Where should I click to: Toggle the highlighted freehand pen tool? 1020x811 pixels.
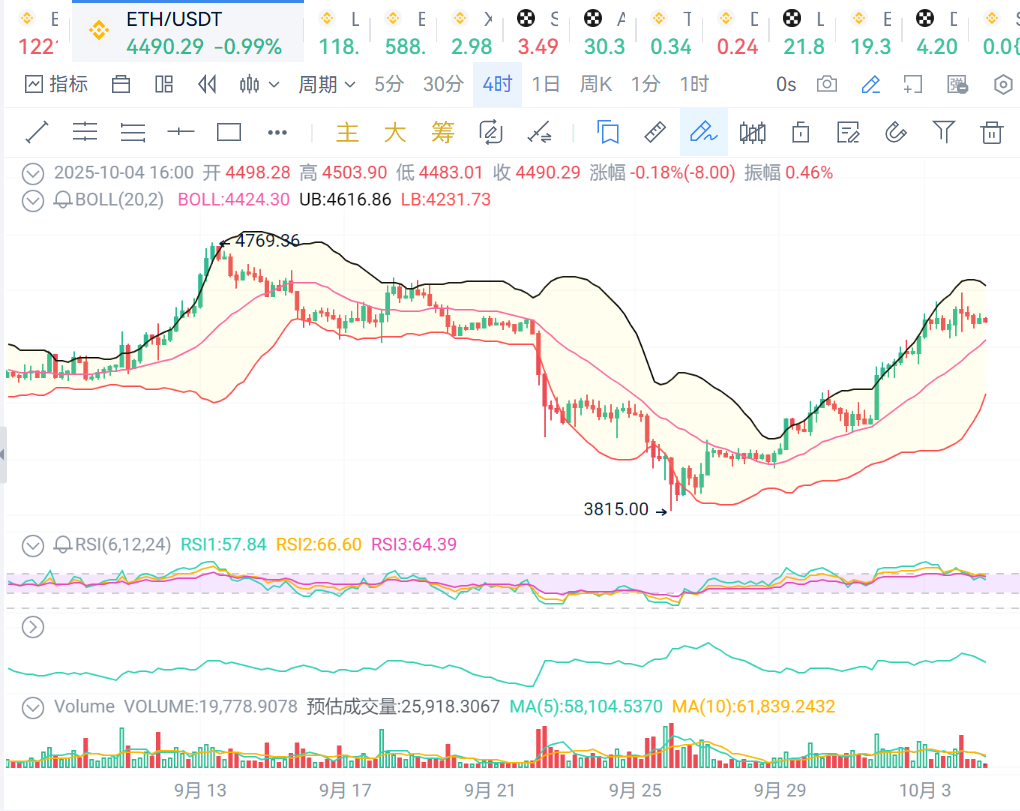click(x=704, y=132)
